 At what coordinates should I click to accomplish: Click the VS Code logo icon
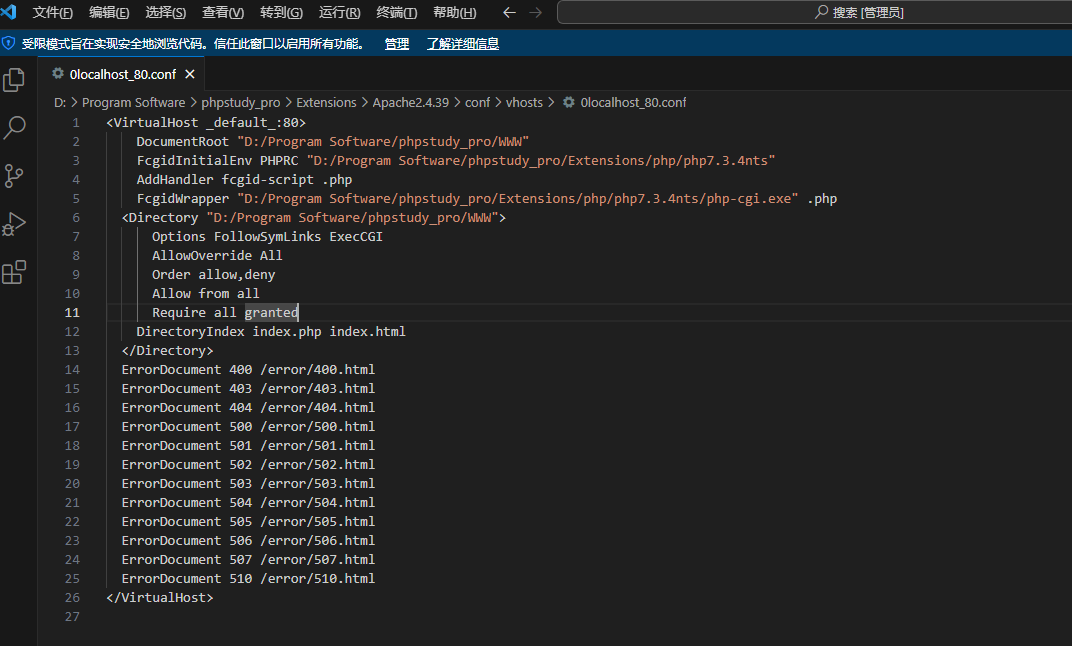8,12
